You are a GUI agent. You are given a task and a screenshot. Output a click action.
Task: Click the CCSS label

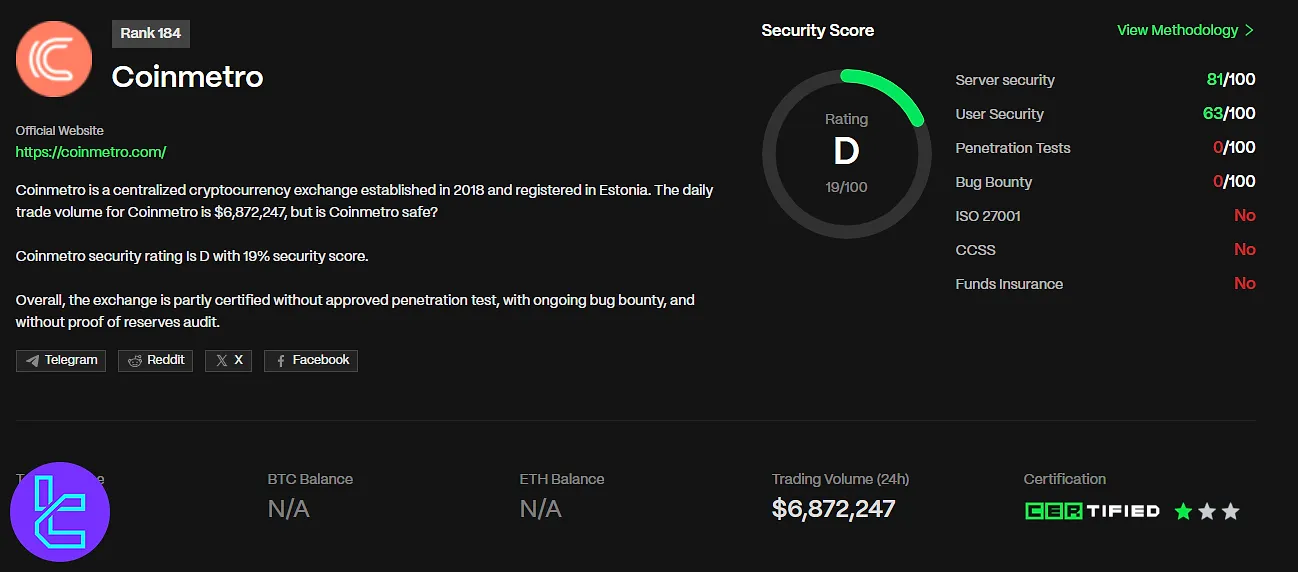[976, 250]
